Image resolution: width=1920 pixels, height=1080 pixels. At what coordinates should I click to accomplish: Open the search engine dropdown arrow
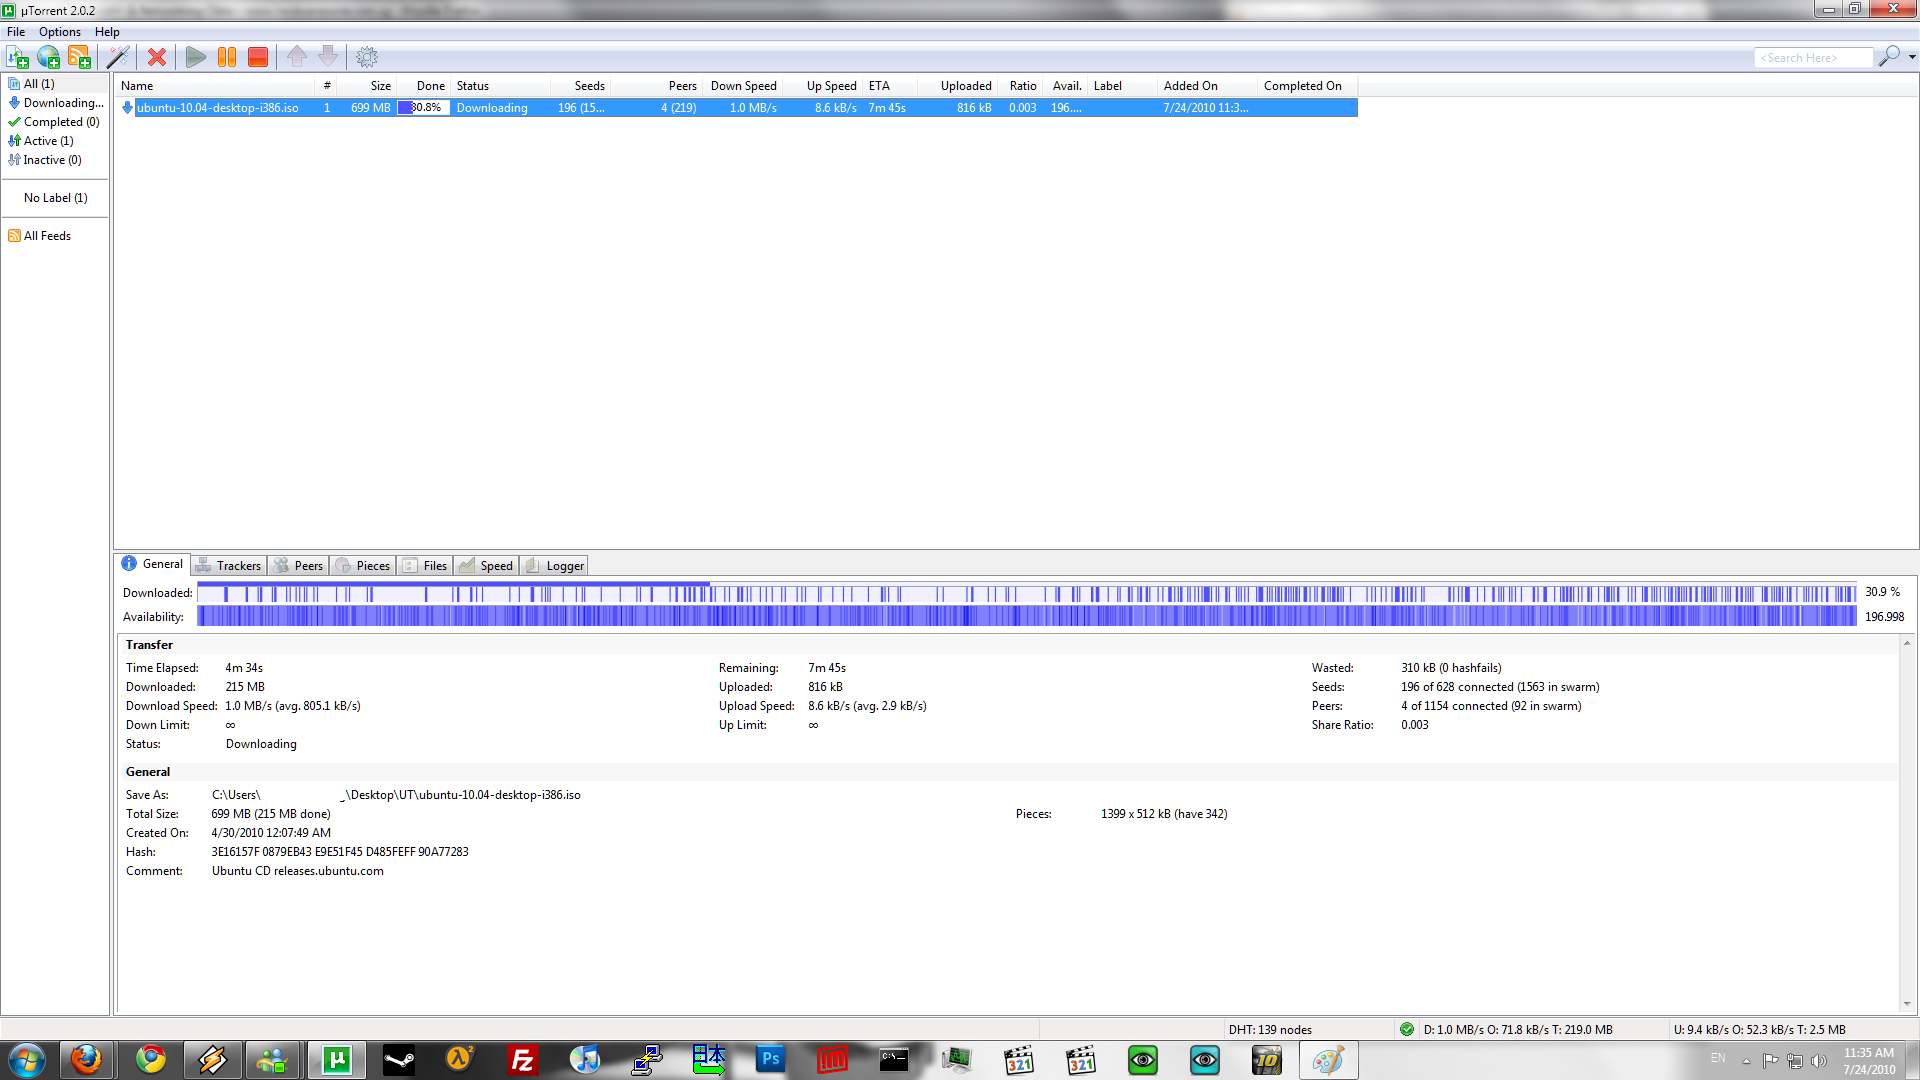[1912, 57]
